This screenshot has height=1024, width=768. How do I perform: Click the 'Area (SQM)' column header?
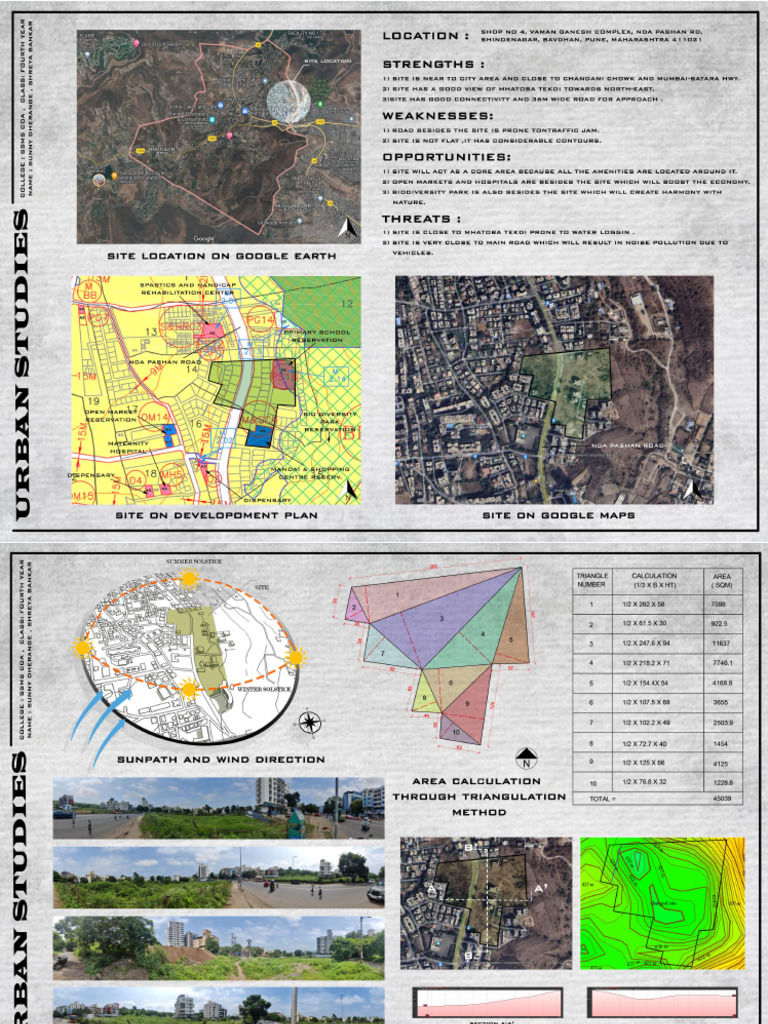click(722, 581)
